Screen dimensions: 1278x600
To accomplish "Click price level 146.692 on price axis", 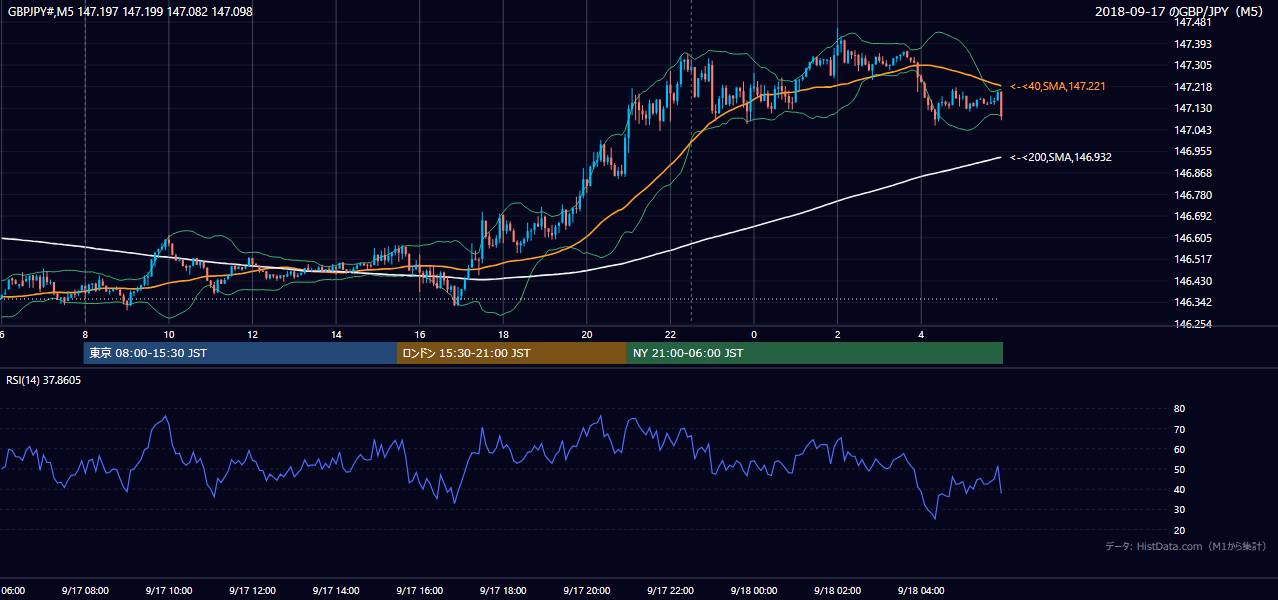I will point(1194,216).
